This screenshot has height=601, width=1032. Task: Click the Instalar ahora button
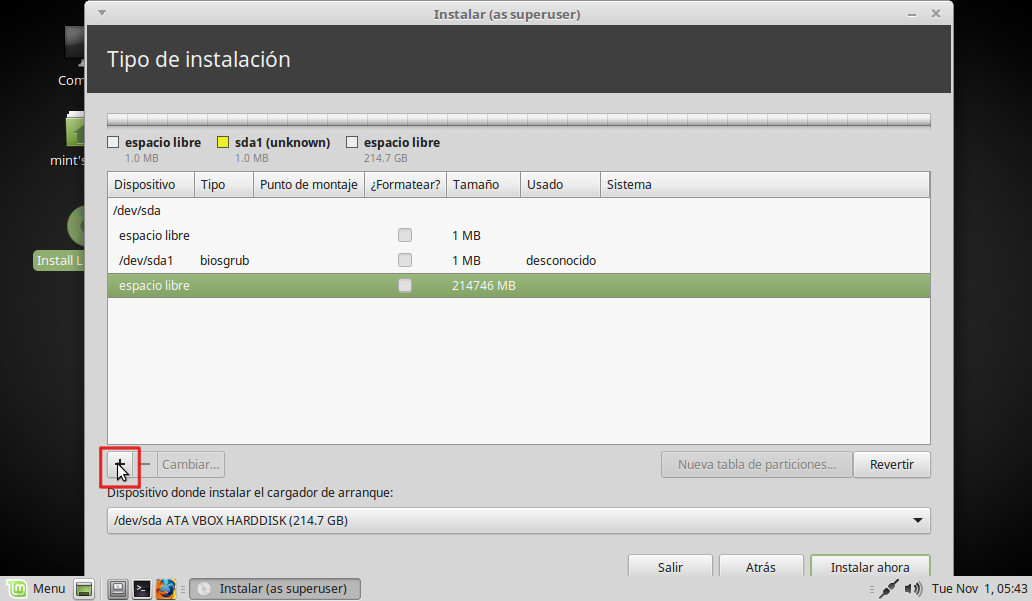(x=869, y=567)
